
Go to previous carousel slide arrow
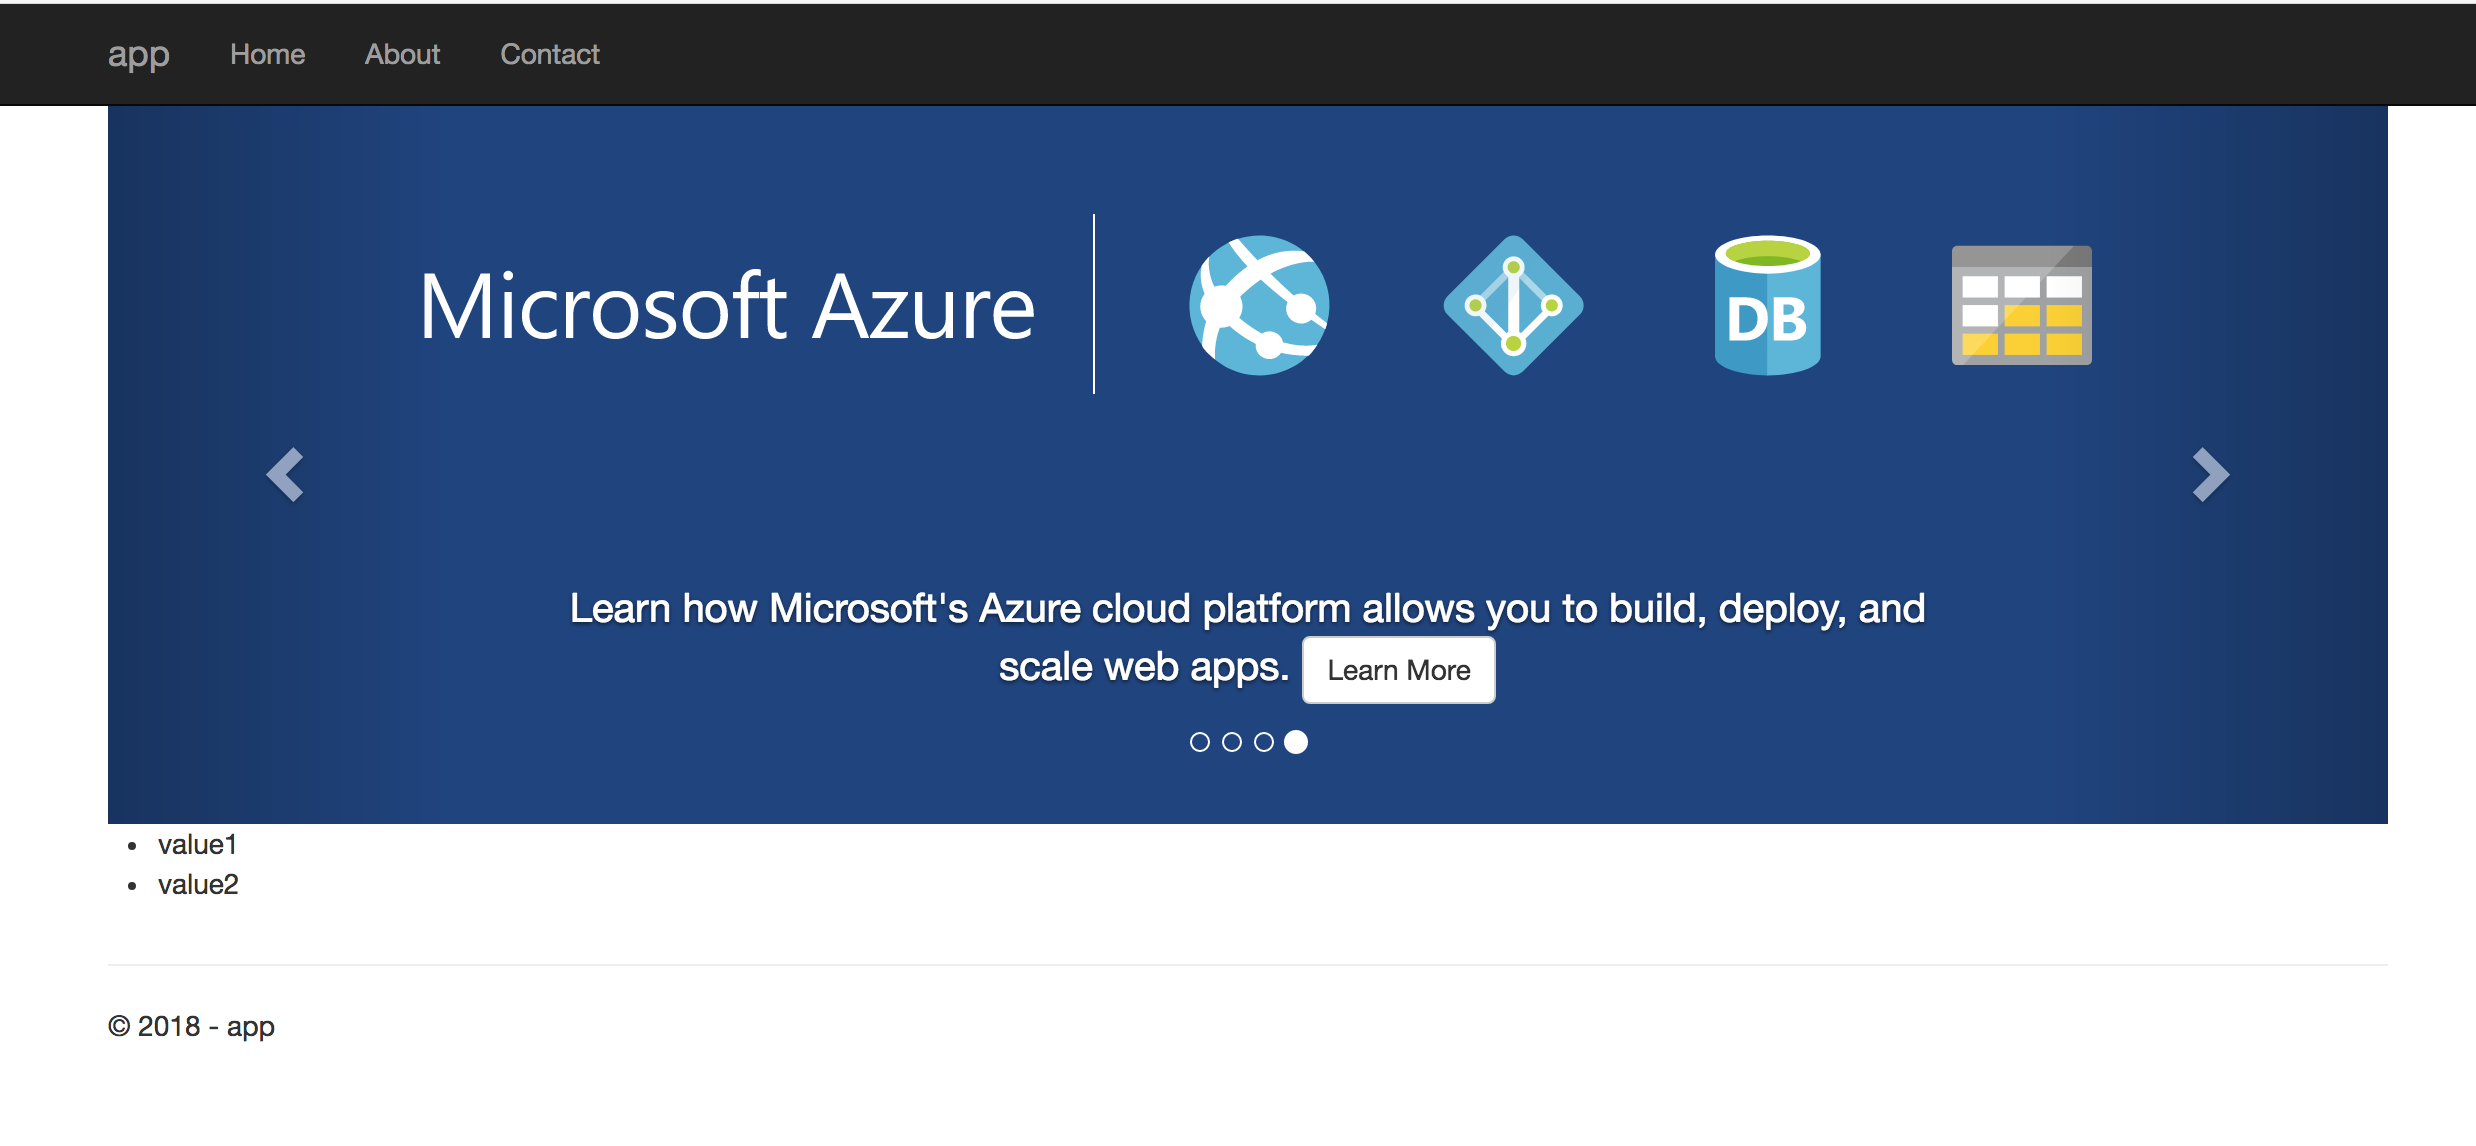point(285,474)
